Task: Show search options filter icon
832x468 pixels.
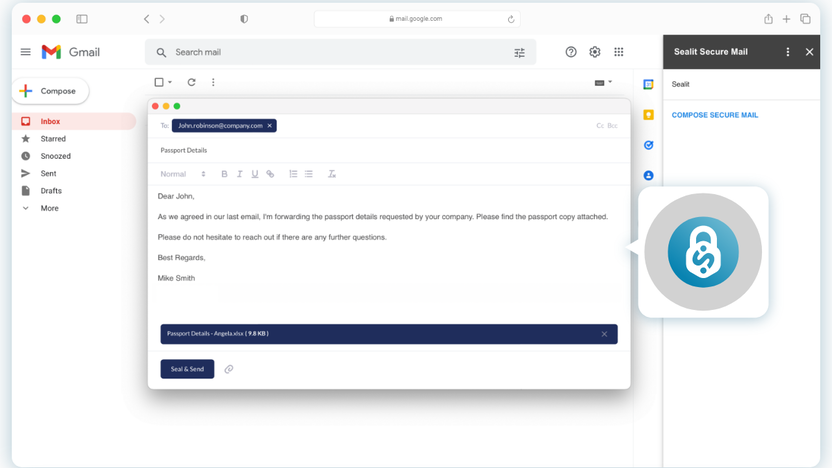Action: (519, 53)
